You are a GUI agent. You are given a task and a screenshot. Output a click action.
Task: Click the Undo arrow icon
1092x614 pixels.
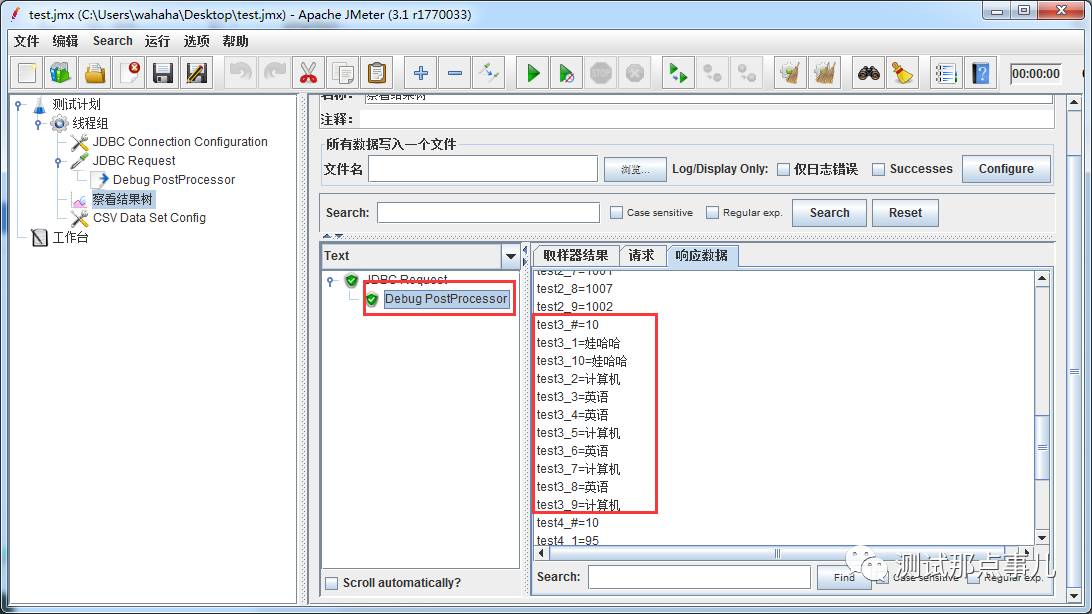(x=241, y=73)
